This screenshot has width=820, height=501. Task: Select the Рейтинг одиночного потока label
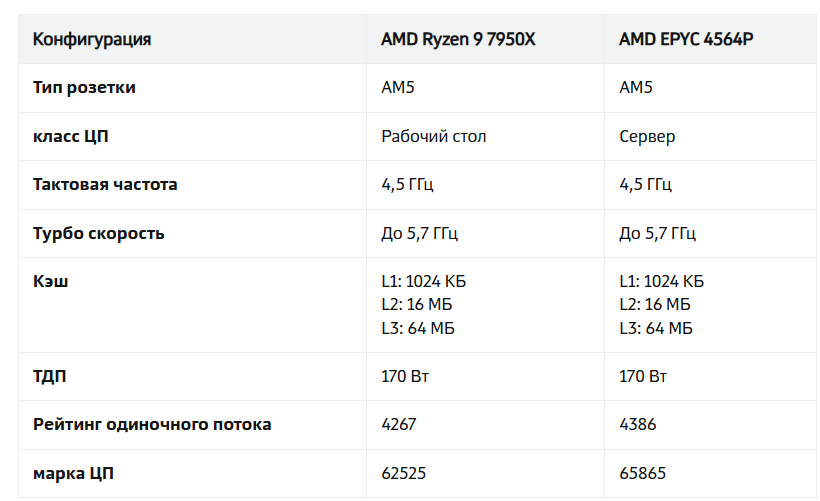click(x=152, y=425)
